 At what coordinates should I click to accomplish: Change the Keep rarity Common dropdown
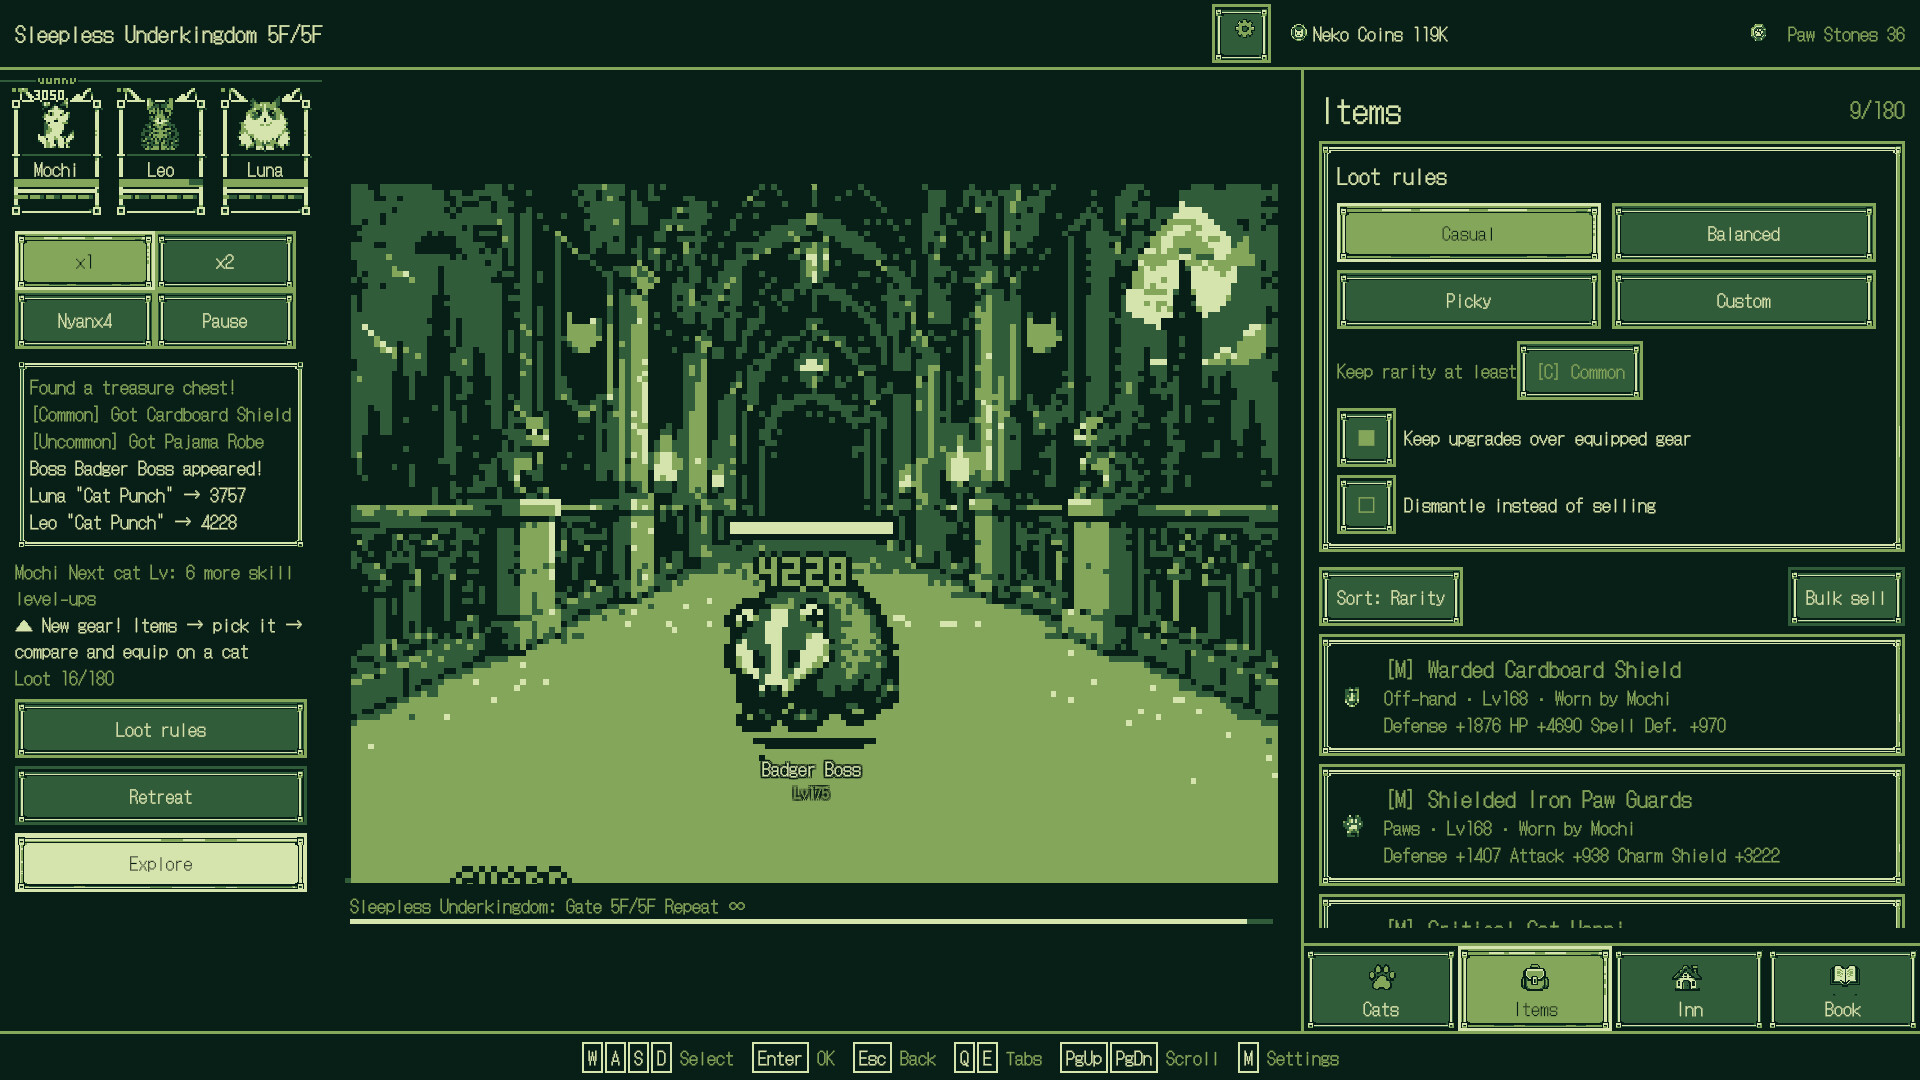click(x=1580, y=372)
